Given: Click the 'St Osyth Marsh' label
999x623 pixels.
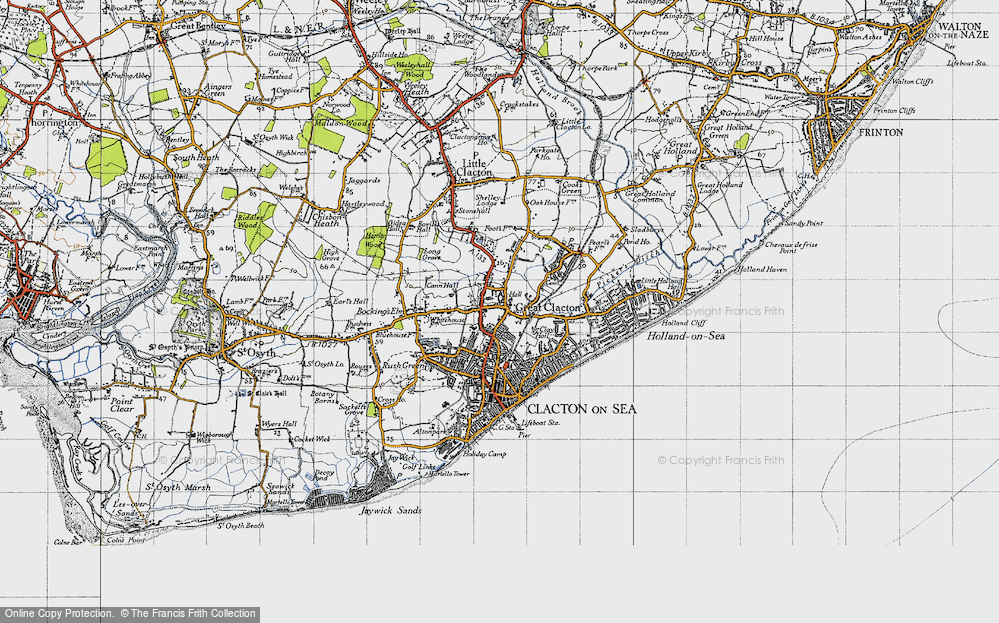Looking at the screenshot, I should pyautogui.click(x=178, y=487).
